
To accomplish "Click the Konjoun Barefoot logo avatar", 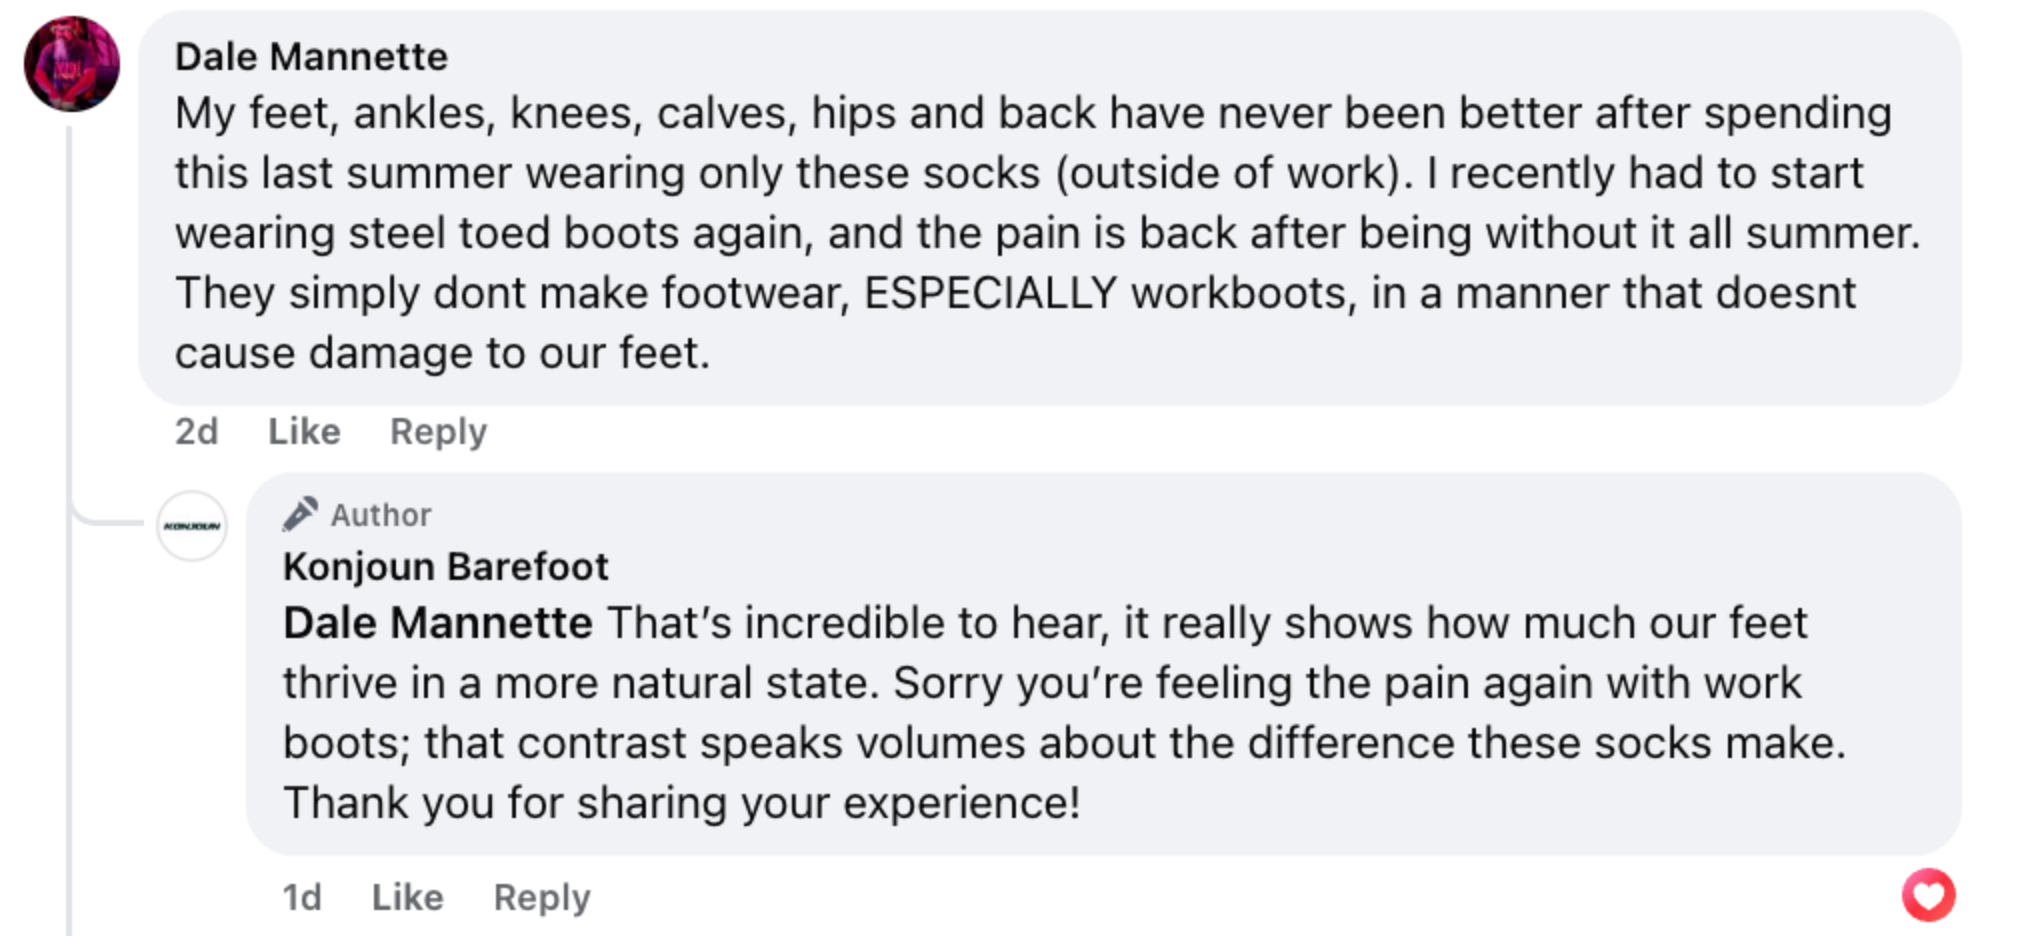I will coord(192,526).
